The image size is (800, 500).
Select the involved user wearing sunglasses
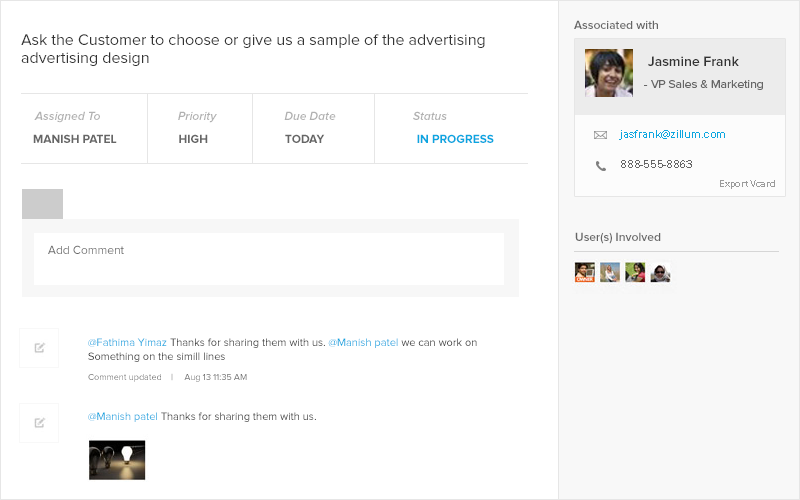660,272
